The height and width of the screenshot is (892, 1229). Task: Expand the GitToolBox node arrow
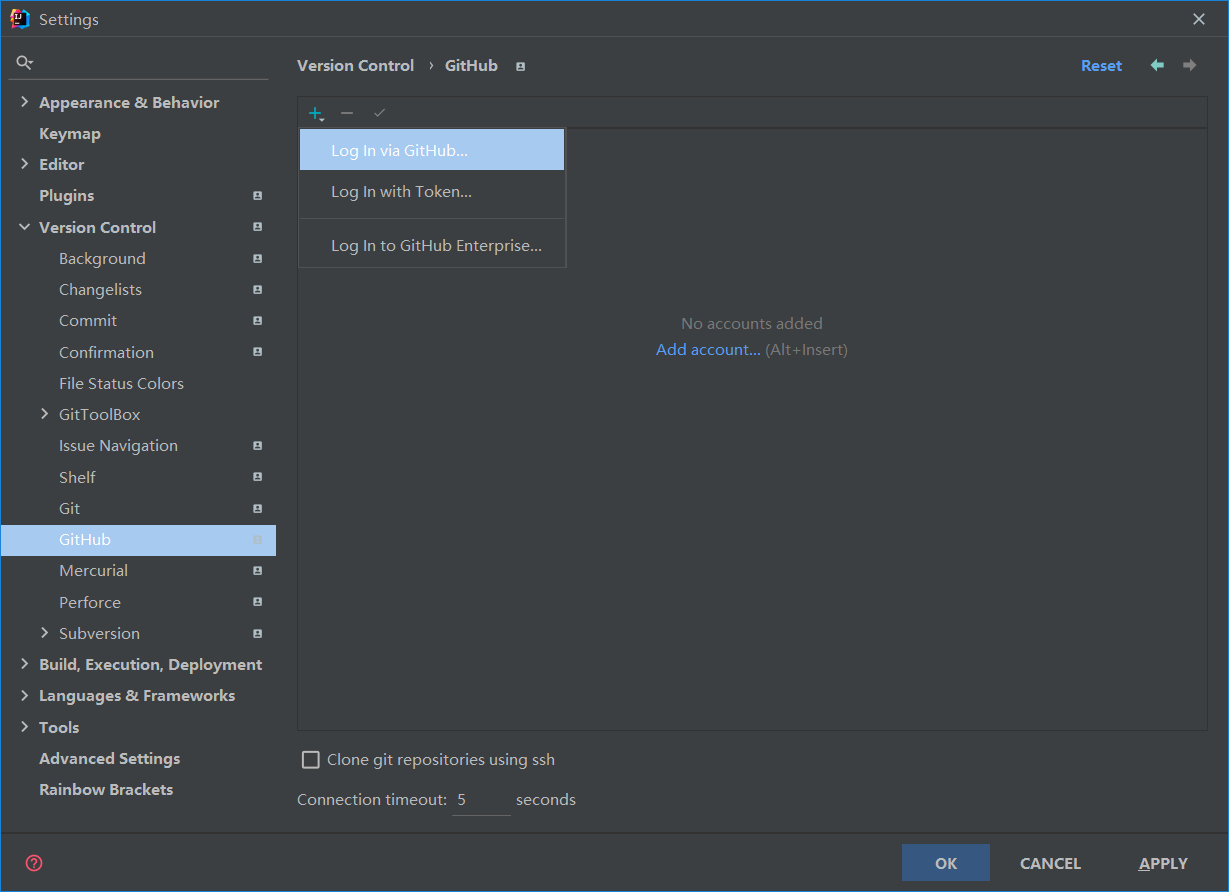tap(45, 414)
